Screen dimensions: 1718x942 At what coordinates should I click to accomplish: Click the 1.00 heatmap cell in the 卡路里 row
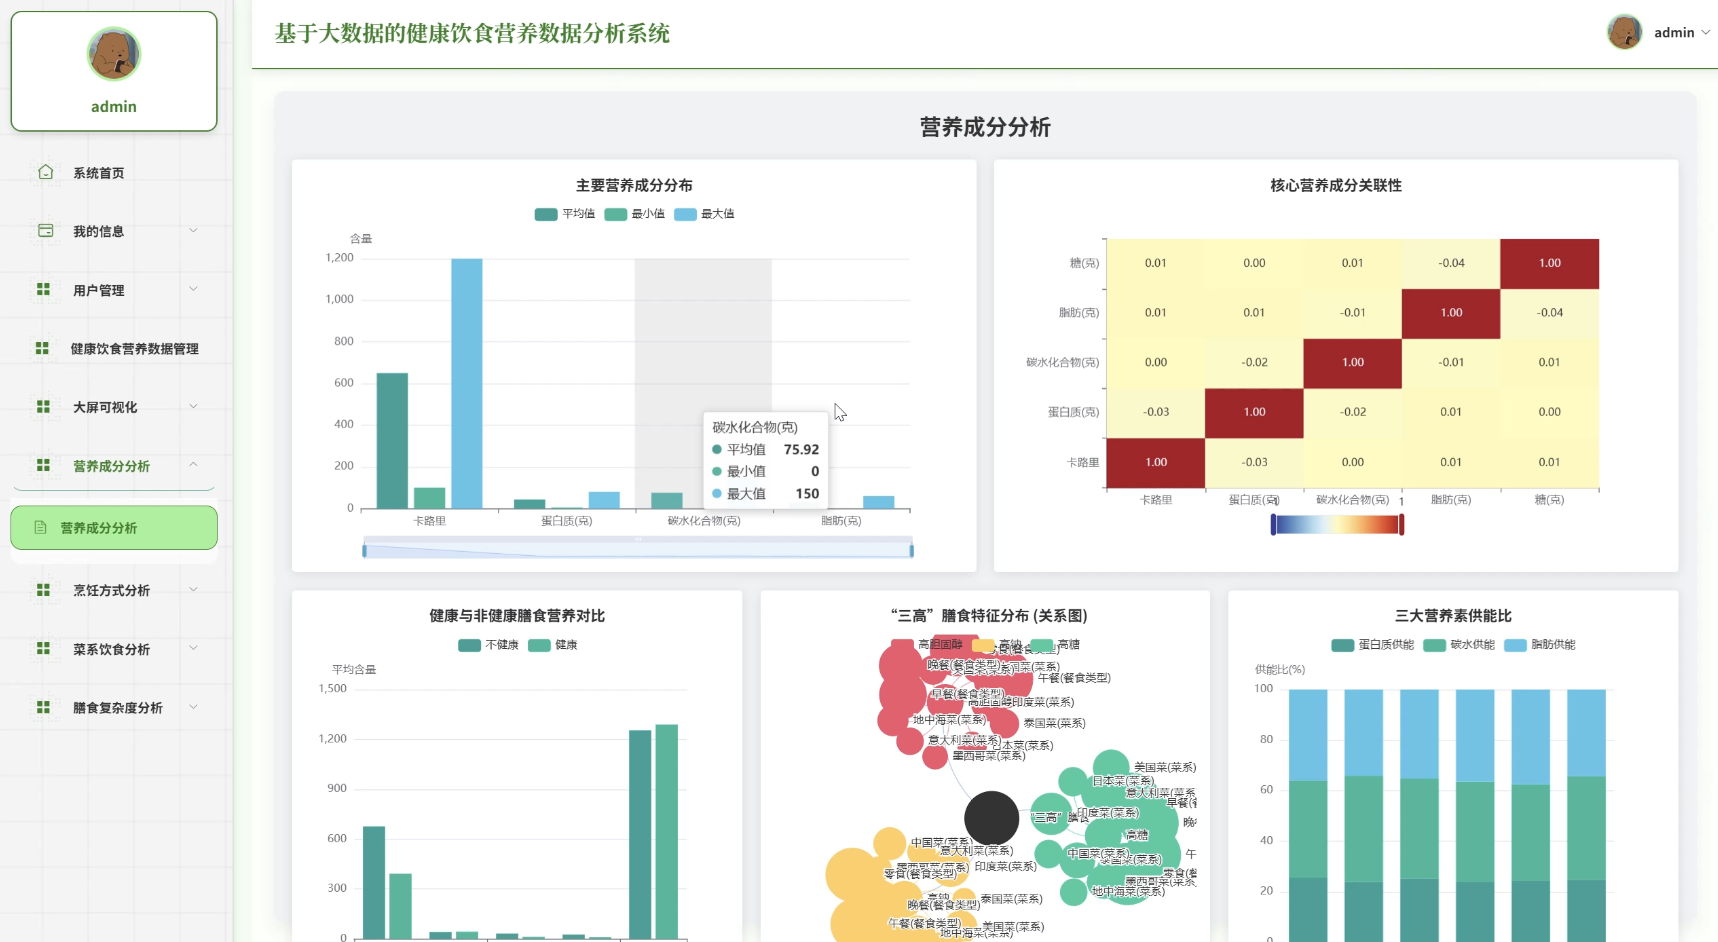click(1156, 462)
